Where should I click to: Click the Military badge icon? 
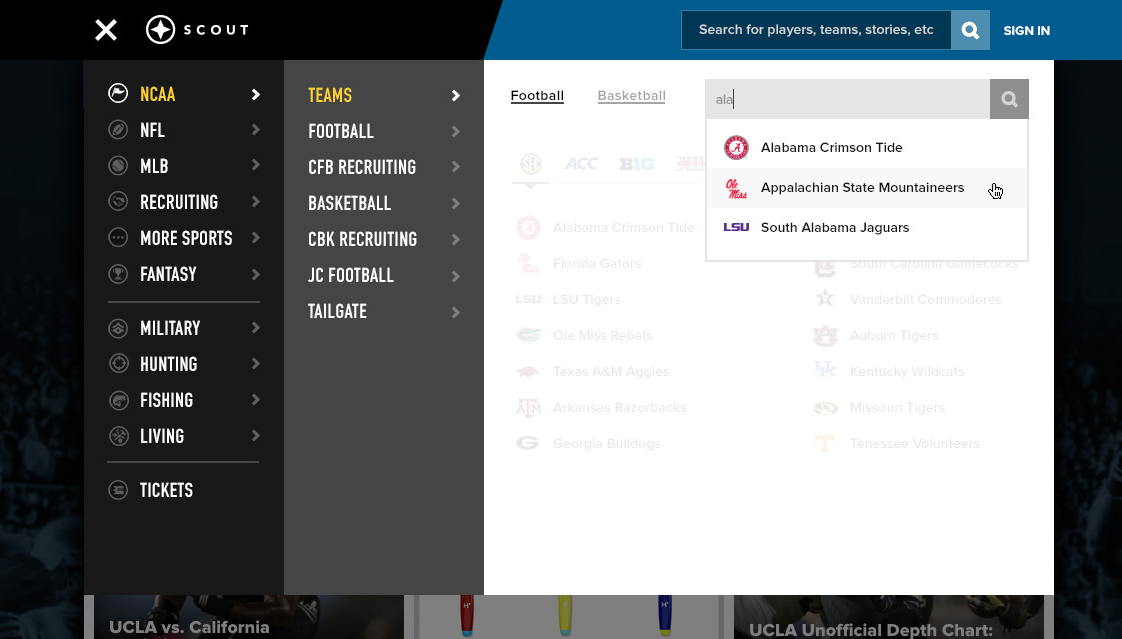pos(118,328)
